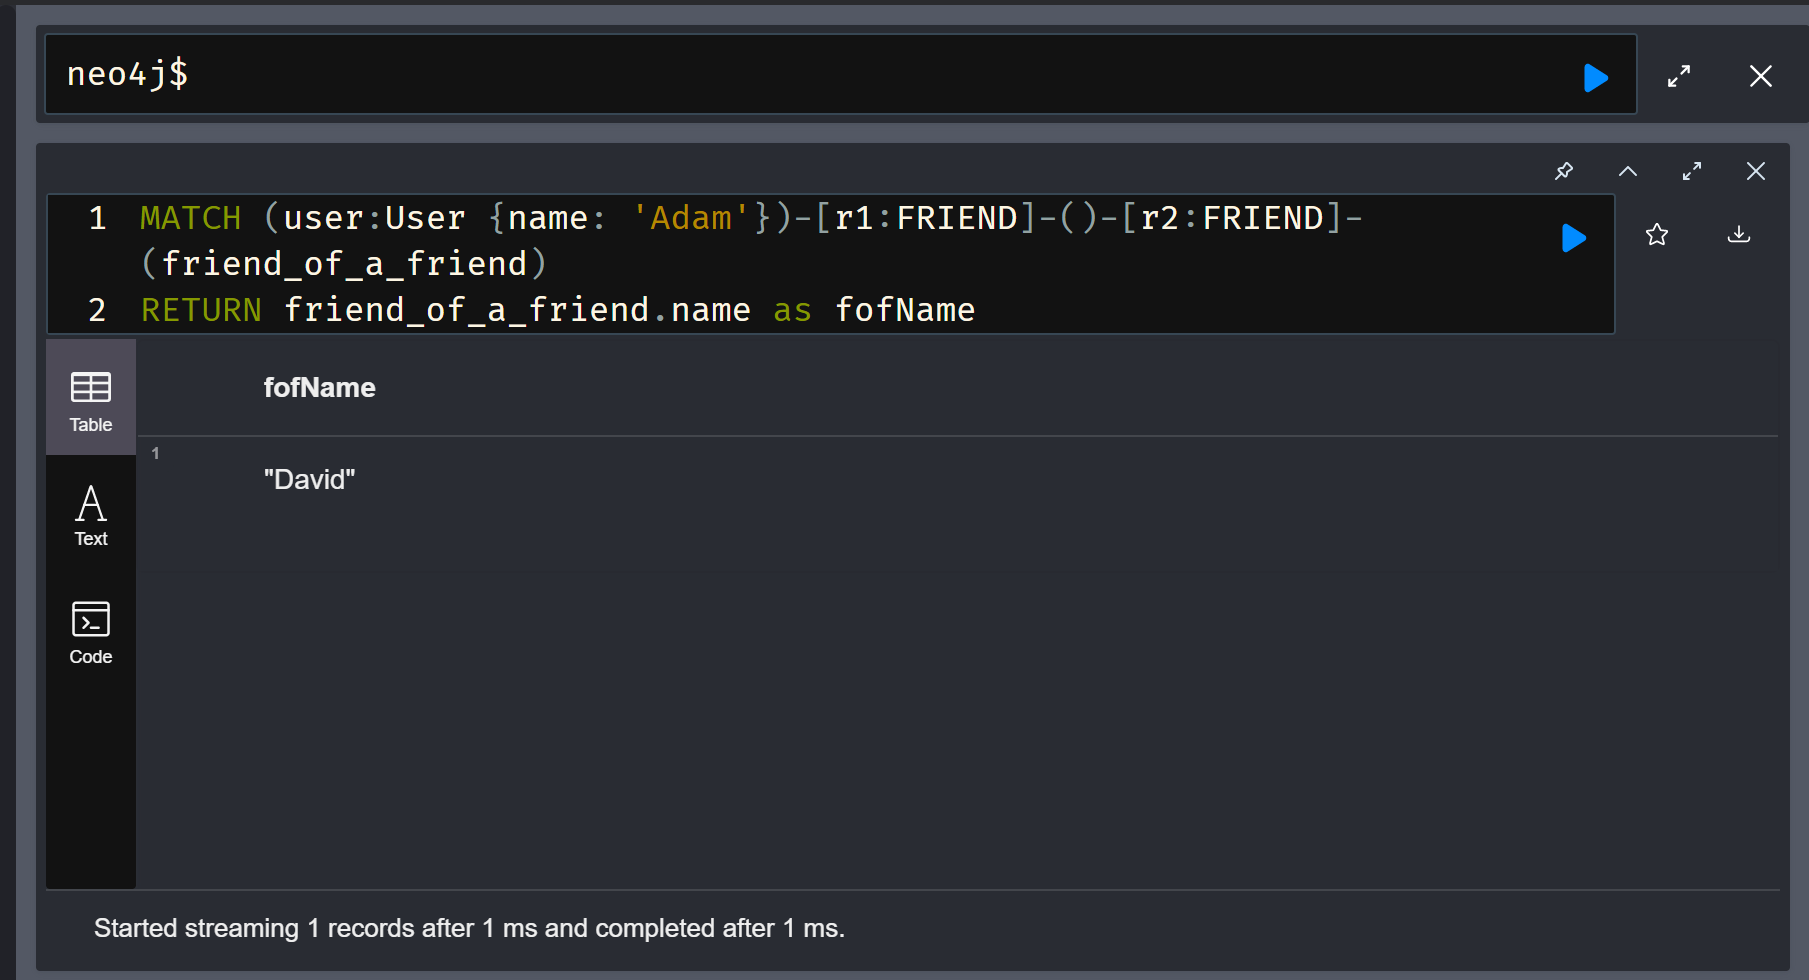Image resolution: width=1809 pixels, height=980 pixels.
Task: Expand the top editor to fullscreen
Action: (x=1679, y=76)
